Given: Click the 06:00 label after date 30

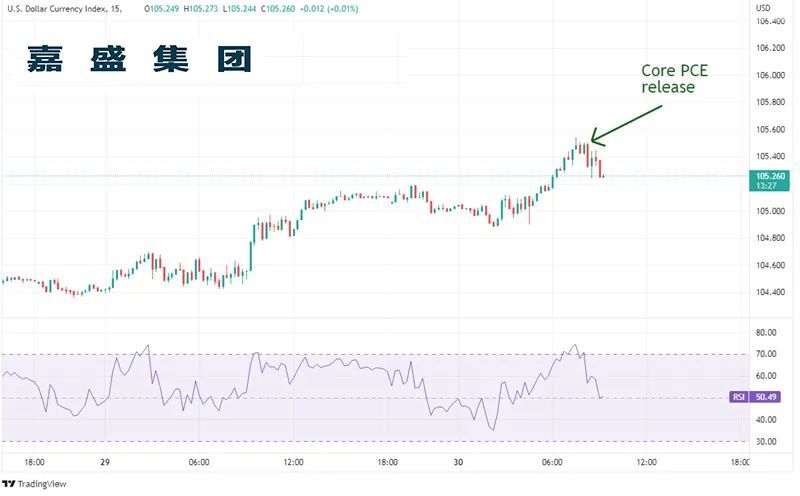Looking at the screenshot, I should (552, 462).
